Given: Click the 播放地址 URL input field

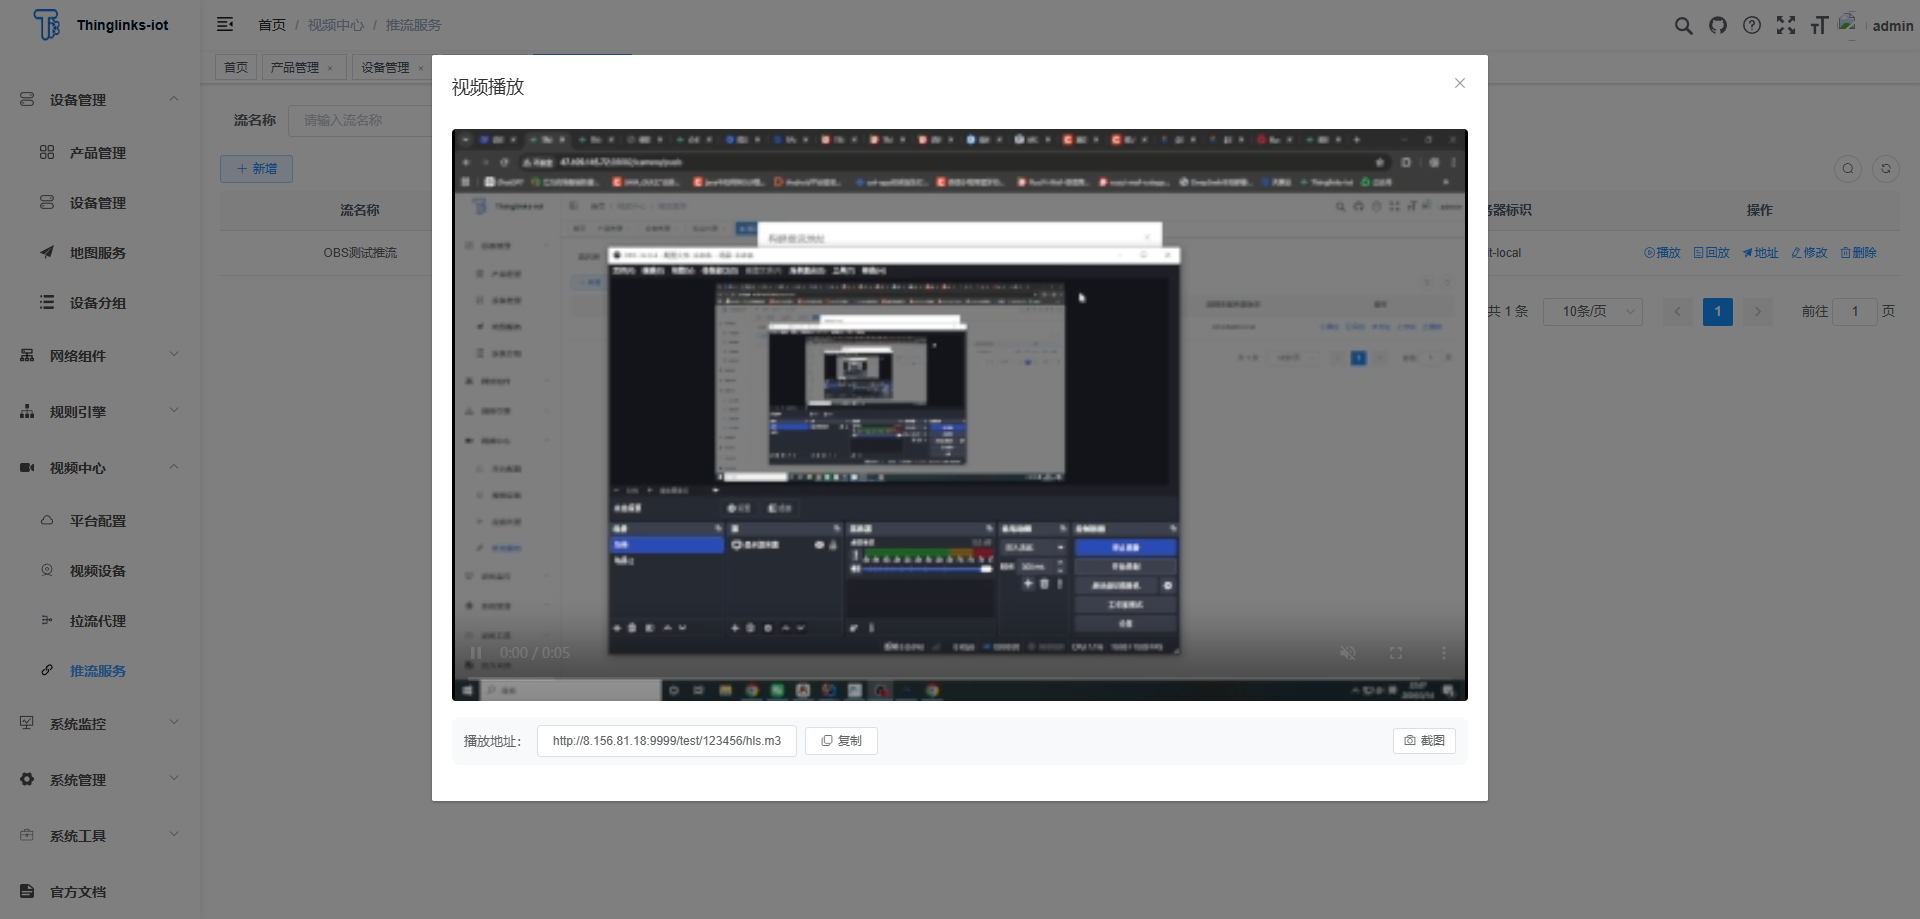Looking at the screenshot, I should tap(666, 741).
